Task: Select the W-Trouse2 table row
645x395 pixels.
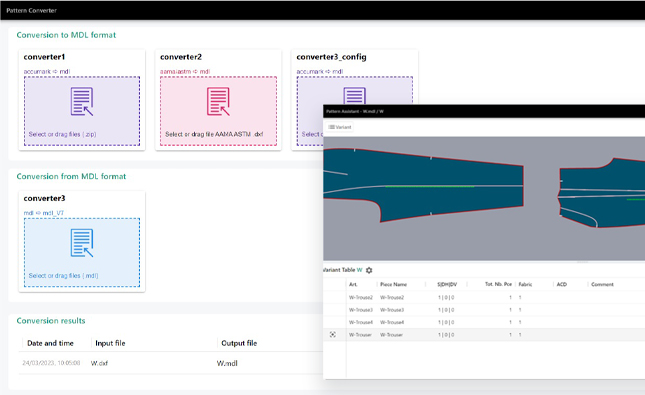Action: (484, 297)
